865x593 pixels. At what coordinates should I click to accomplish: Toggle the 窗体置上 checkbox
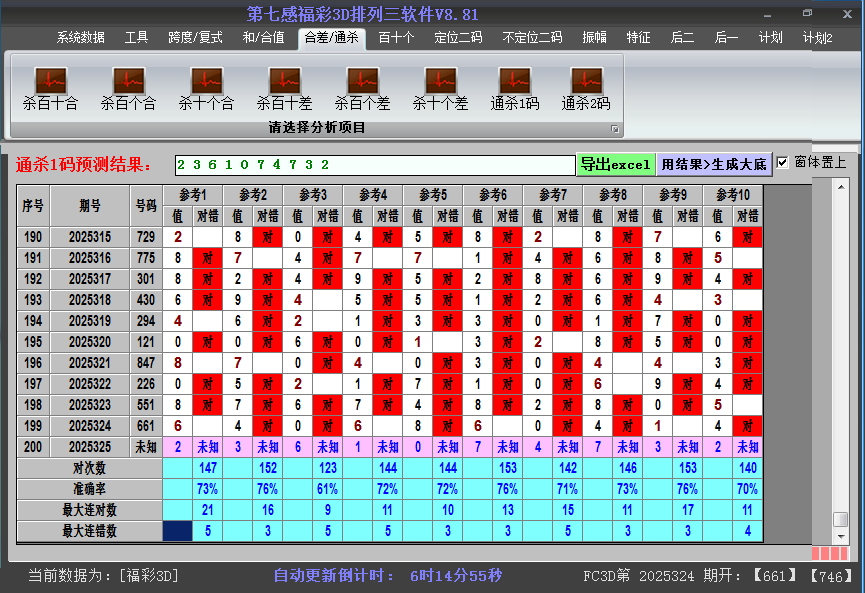click(x=783, y=163)
